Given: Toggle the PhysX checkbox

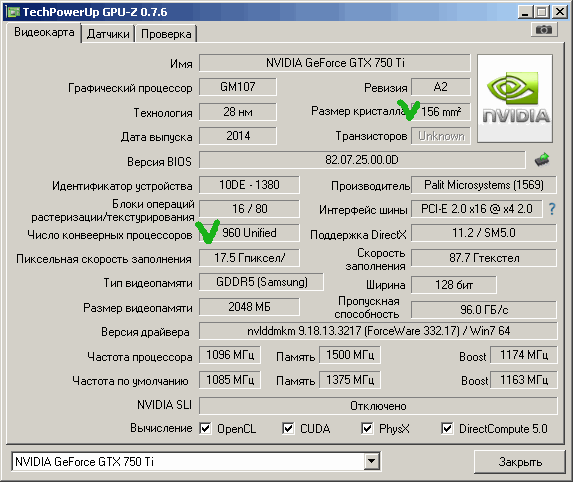Looking at the screenshot, I should [367, 428].
